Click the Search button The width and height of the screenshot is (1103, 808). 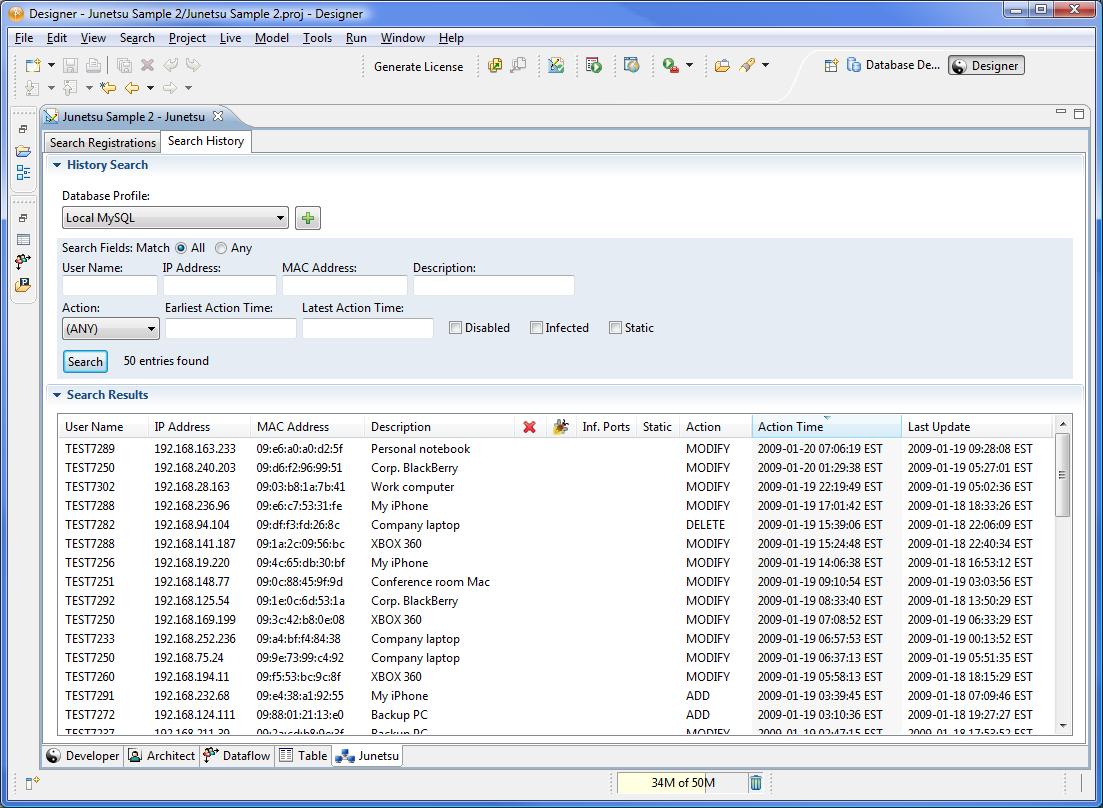point(85,362)
